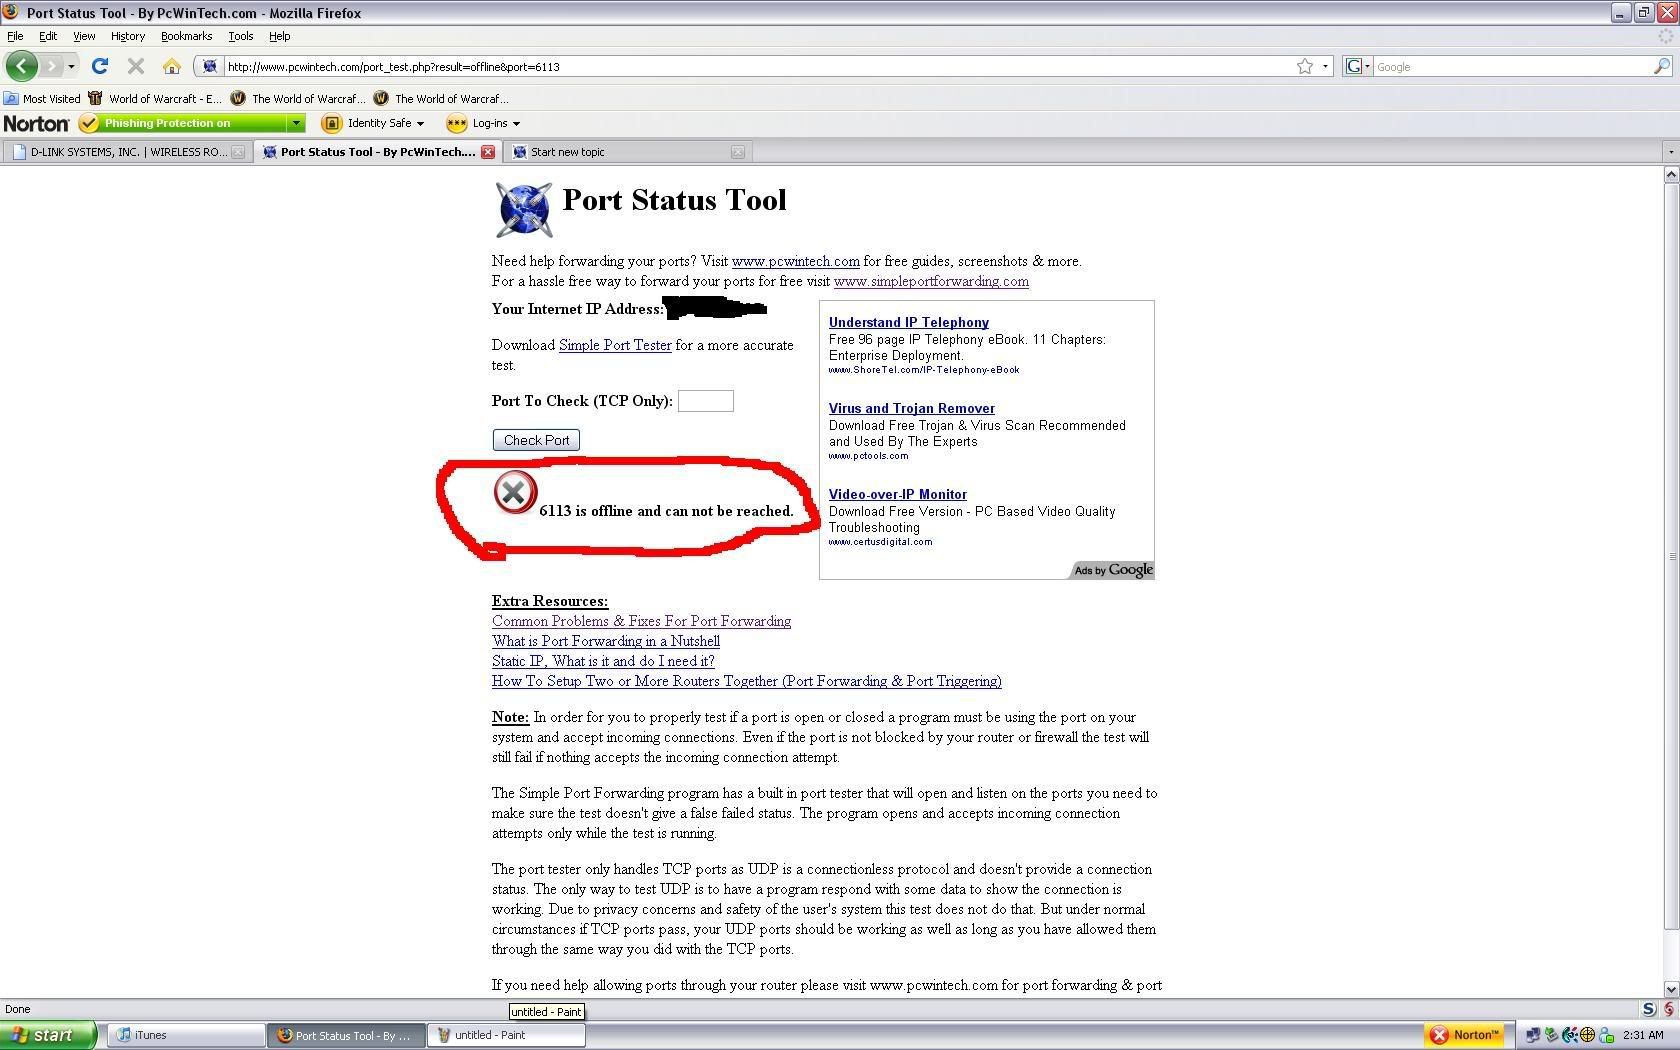The height and width of the screenshot is (1050, 1680).
Task: Expand the Phishing Protection dropdown
Action: [x=296, y=123]
